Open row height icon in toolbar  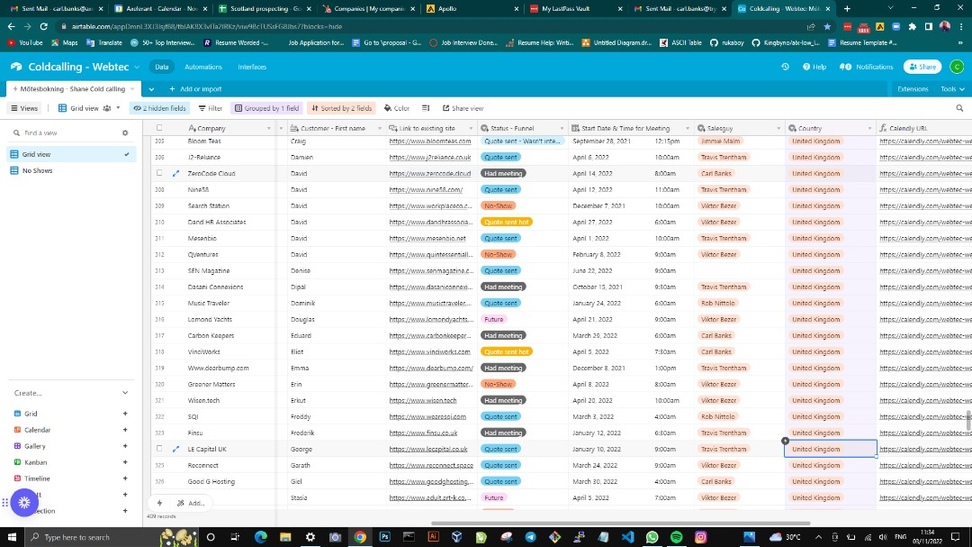point(426,108)
